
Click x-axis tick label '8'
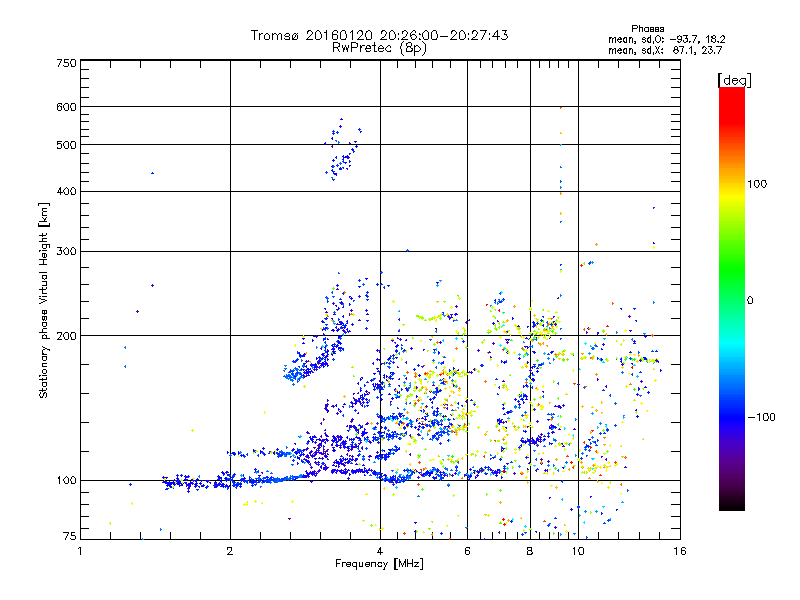(530, 551)
